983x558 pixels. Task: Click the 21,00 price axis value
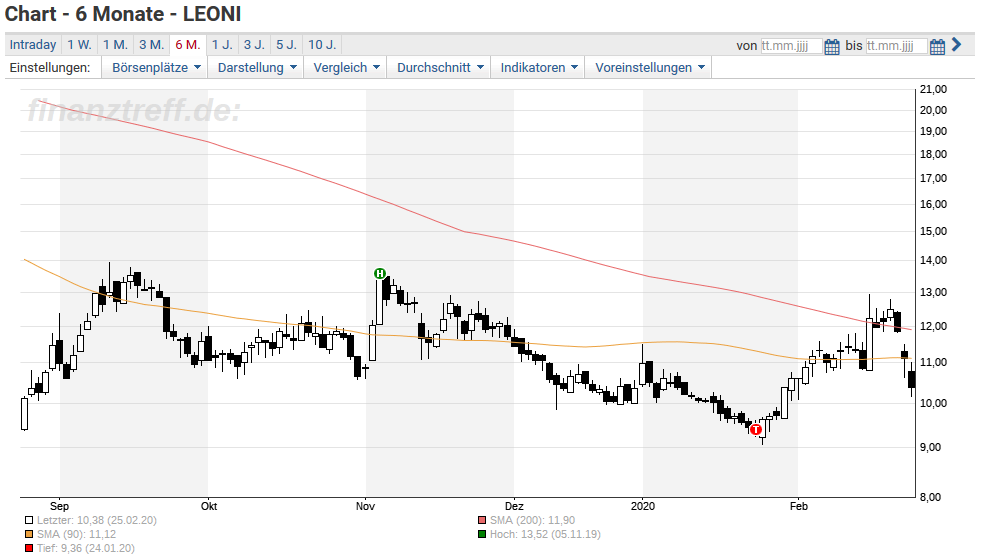(933, 90)
